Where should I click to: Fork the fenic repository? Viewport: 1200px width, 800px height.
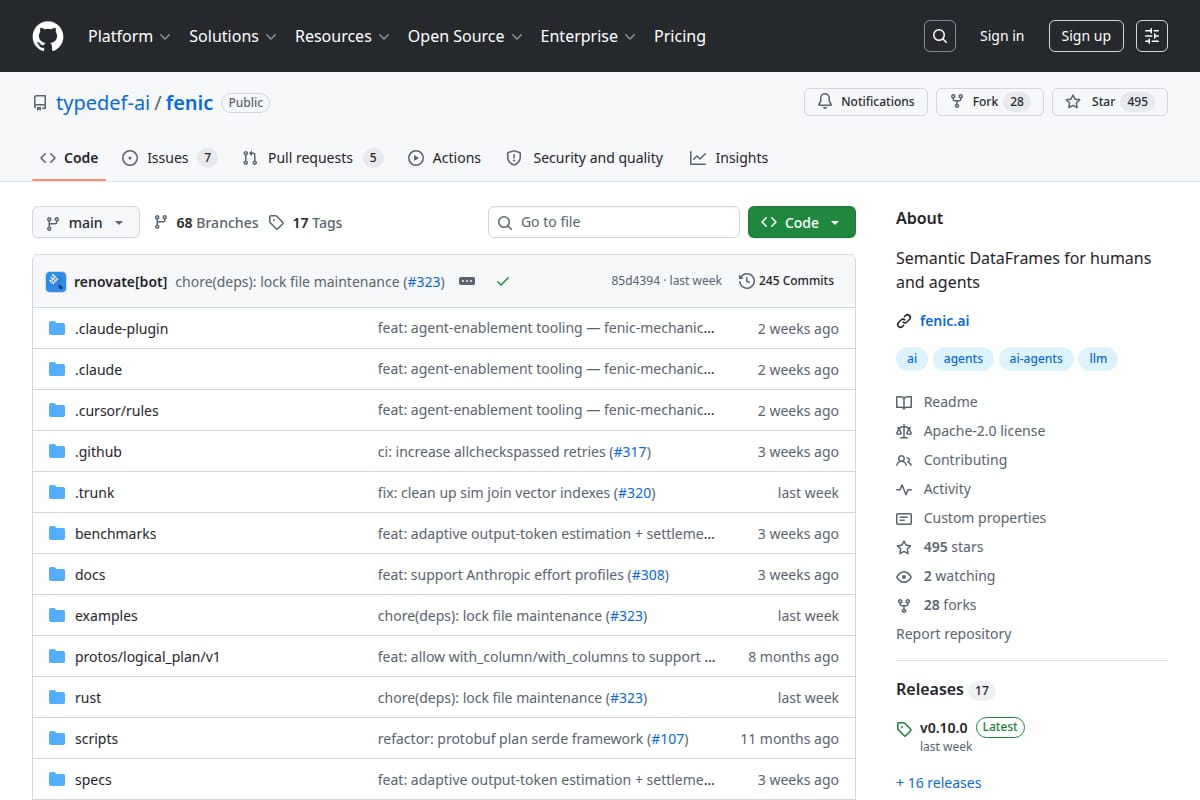pyautogui.click(x=990, y=102)
